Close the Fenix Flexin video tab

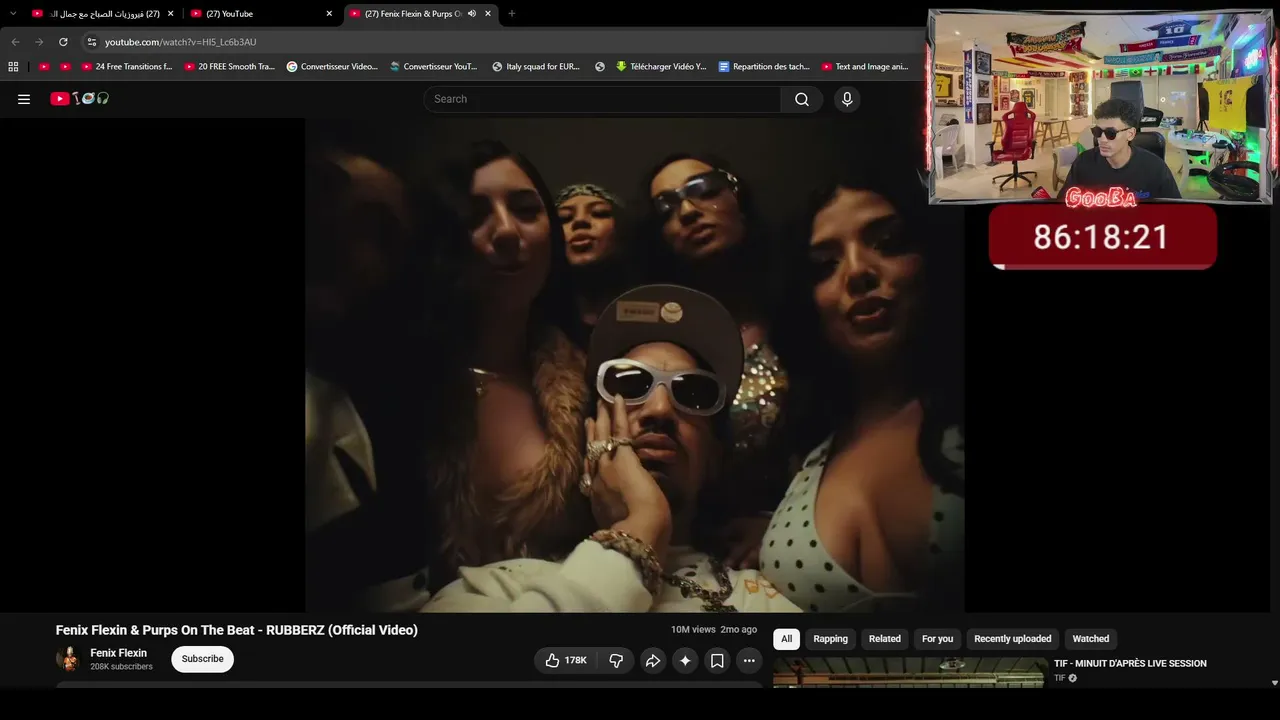[488, 14]
